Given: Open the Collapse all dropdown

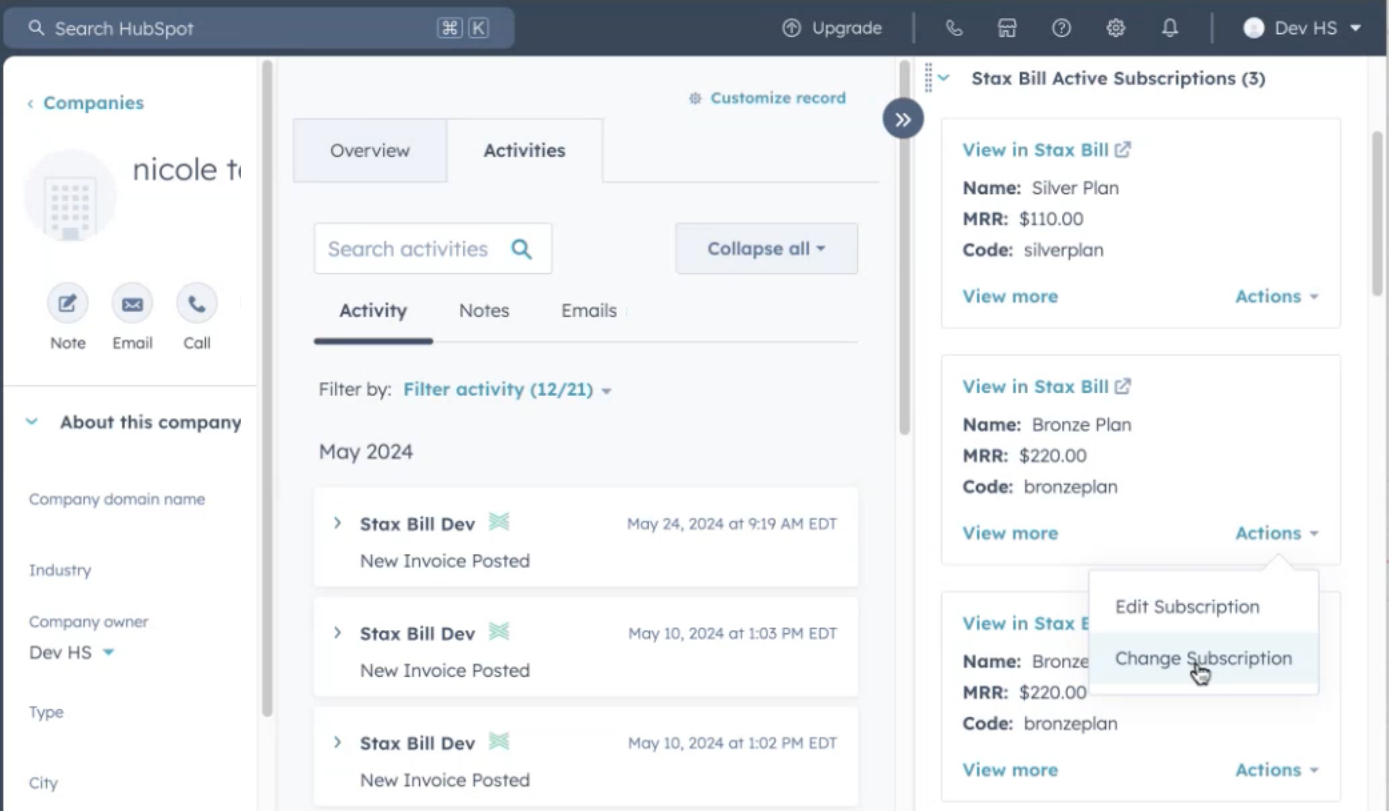Looking at the screenshot, I should (767, 249).
